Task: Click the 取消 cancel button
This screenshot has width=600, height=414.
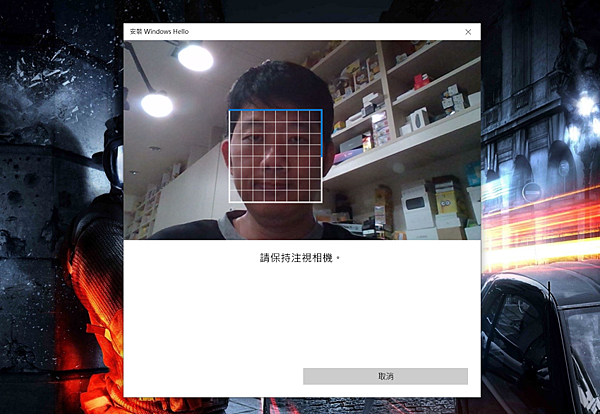Action: click(x=385, y=376)
